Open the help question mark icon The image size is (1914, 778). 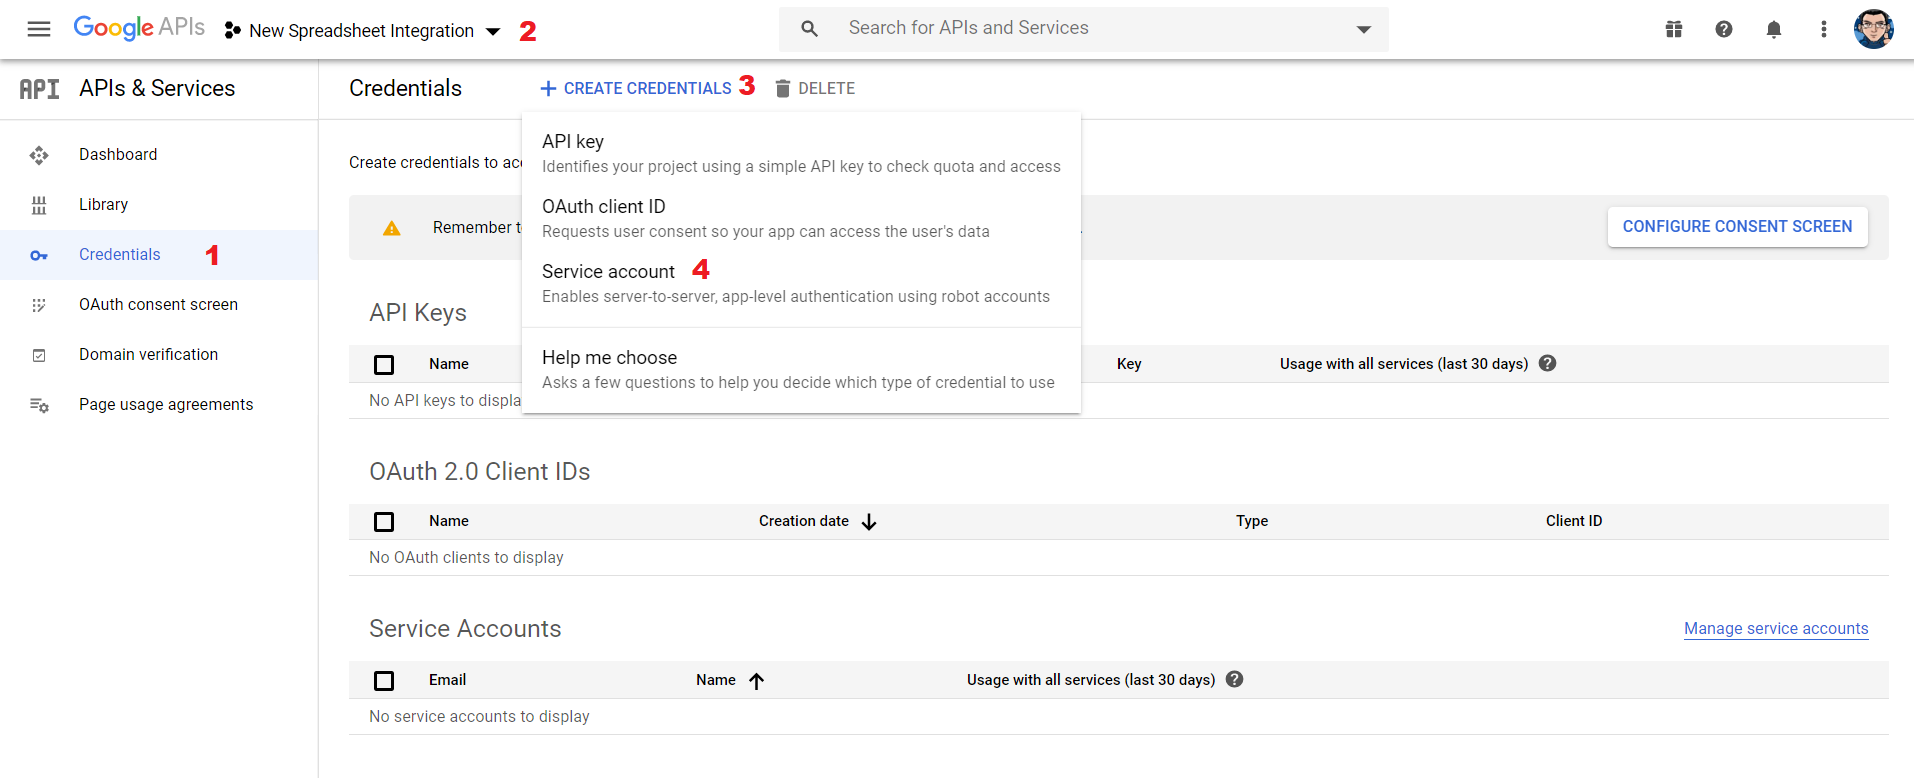pyautogui.click(x=1724, y=29)
